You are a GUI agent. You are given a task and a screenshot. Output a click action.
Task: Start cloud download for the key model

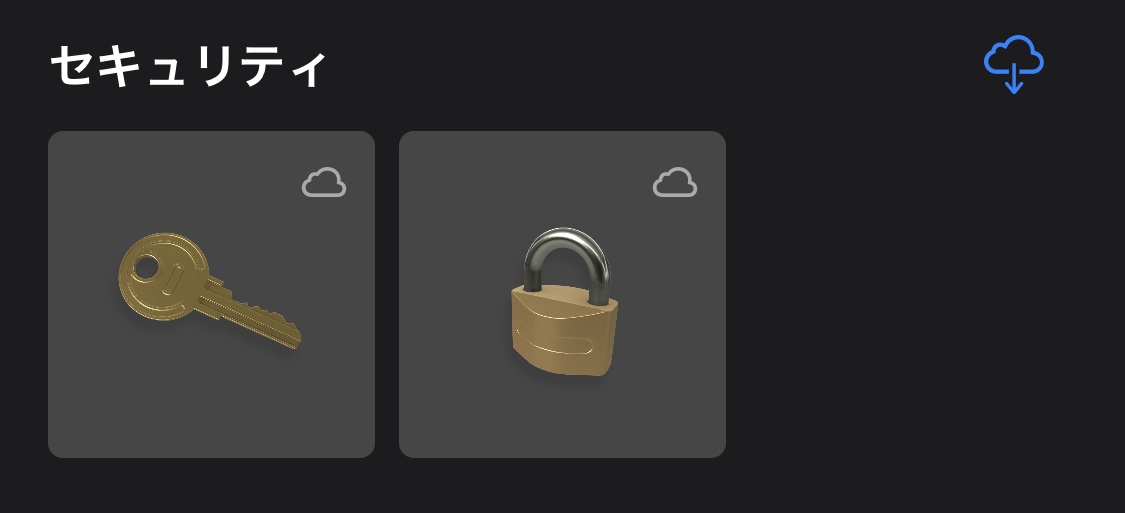point(324,182)
